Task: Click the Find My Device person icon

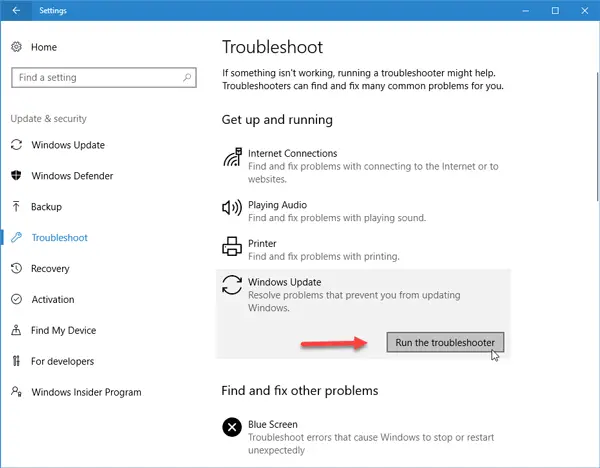Action: pos(16,330)
